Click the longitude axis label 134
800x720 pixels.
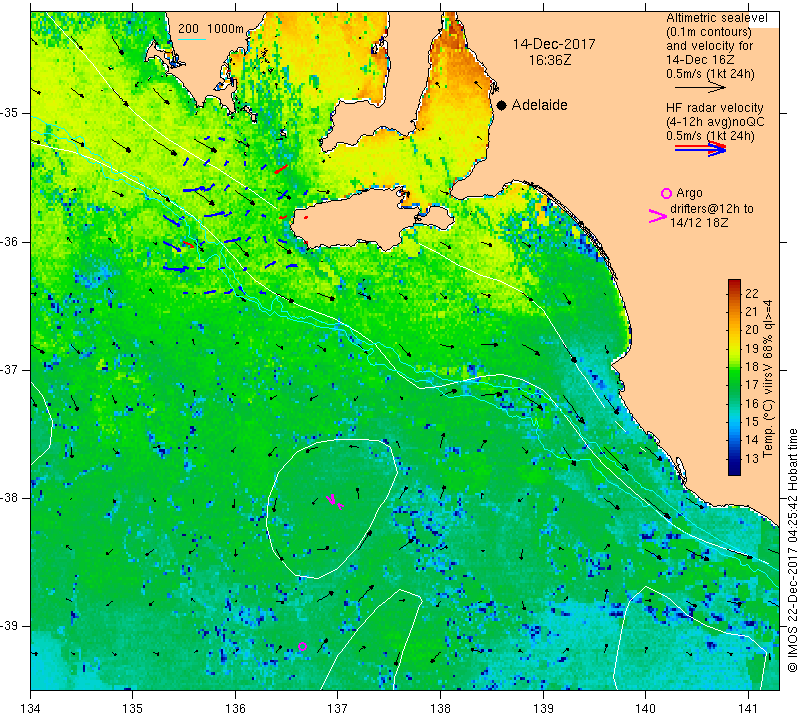[x=31, y=709]
